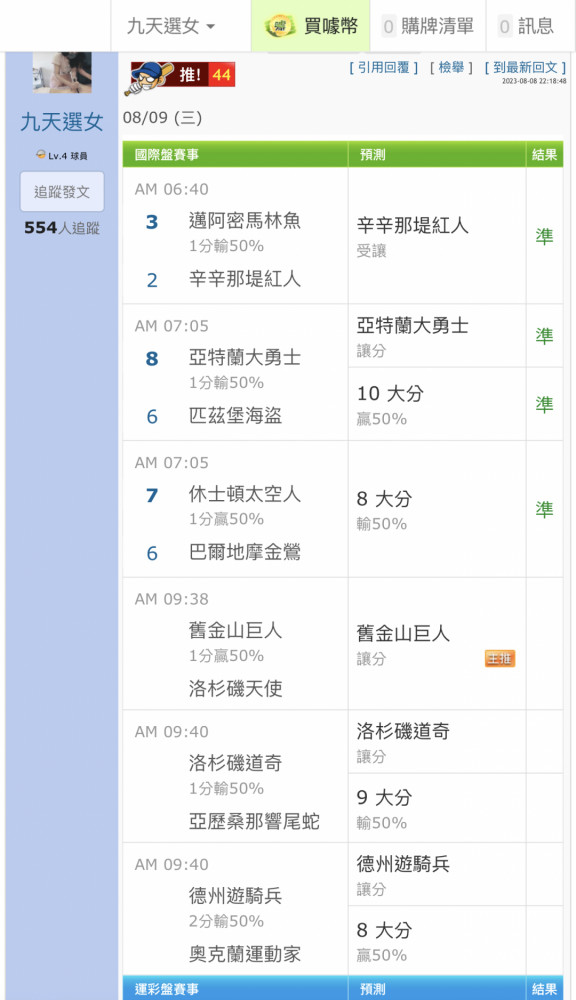
Task: Click the 引用回覆 link
Action: (384, 68)
